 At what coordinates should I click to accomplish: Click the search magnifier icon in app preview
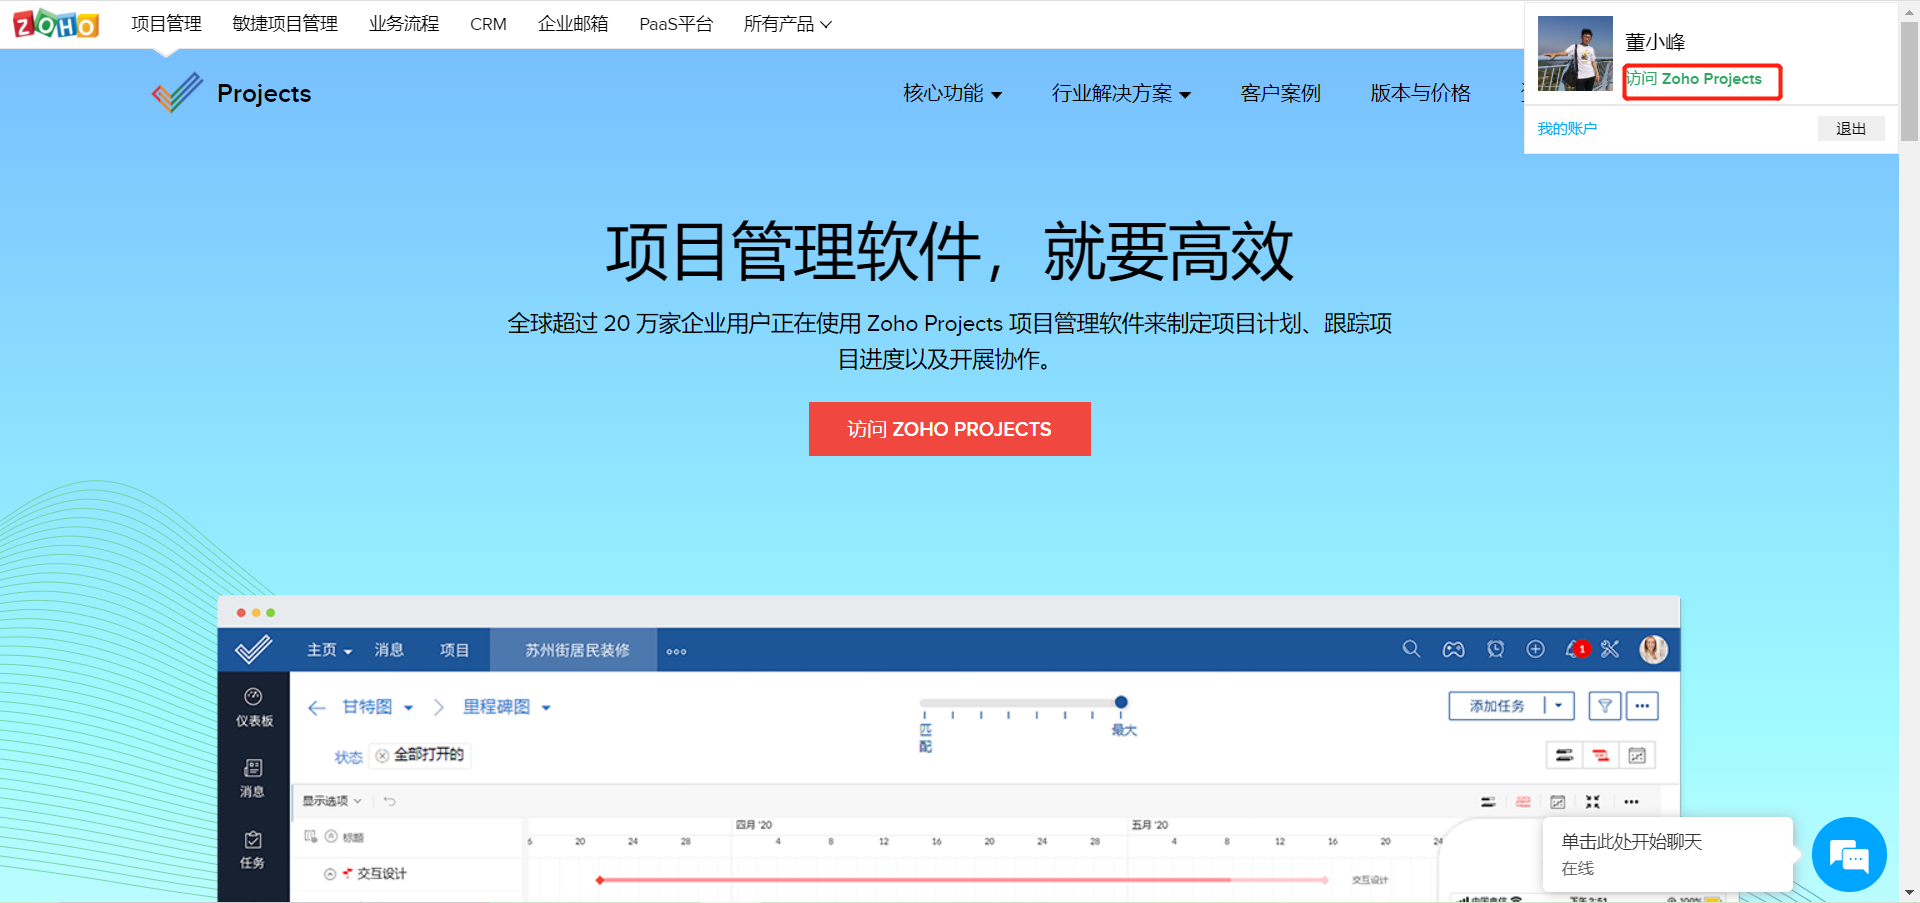coord(1411,649)
